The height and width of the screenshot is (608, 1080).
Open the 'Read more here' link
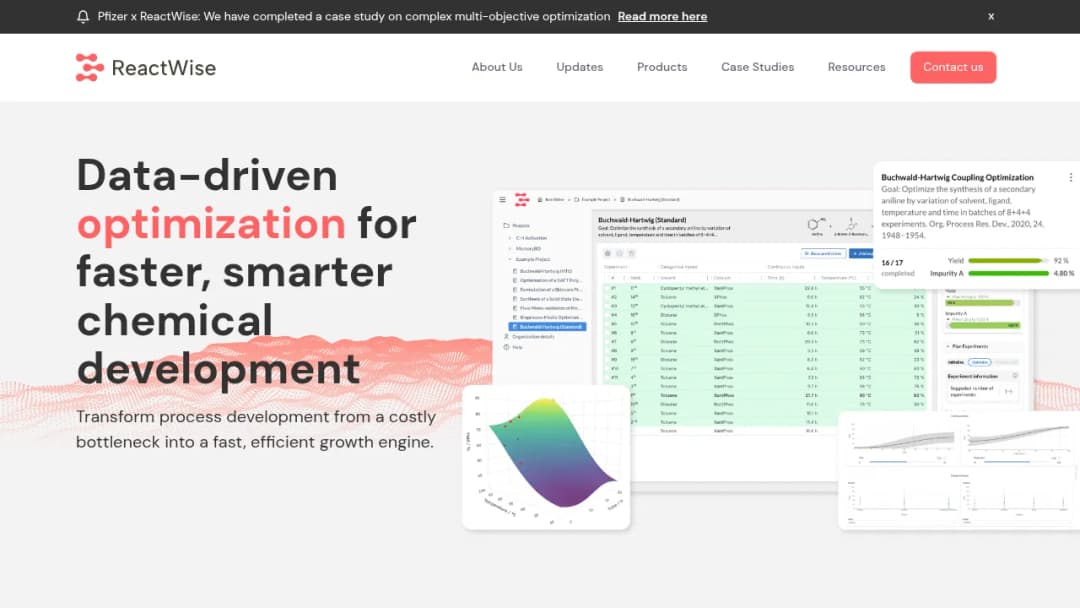[x=662, y=17]
